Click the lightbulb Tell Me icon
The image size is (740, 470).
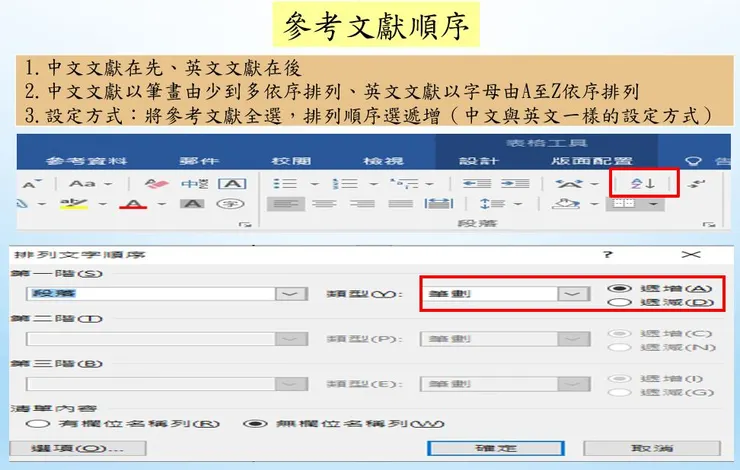point(693,161)
